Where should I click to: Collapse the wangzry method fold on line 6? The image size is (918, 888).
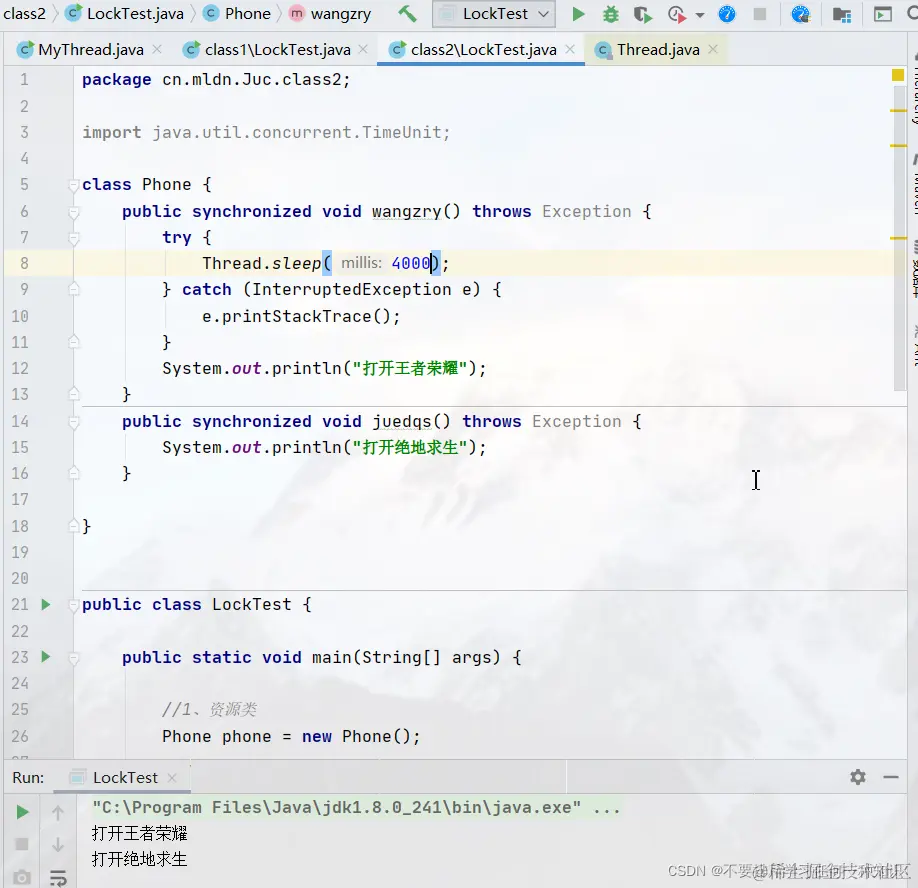pos(74,212)
